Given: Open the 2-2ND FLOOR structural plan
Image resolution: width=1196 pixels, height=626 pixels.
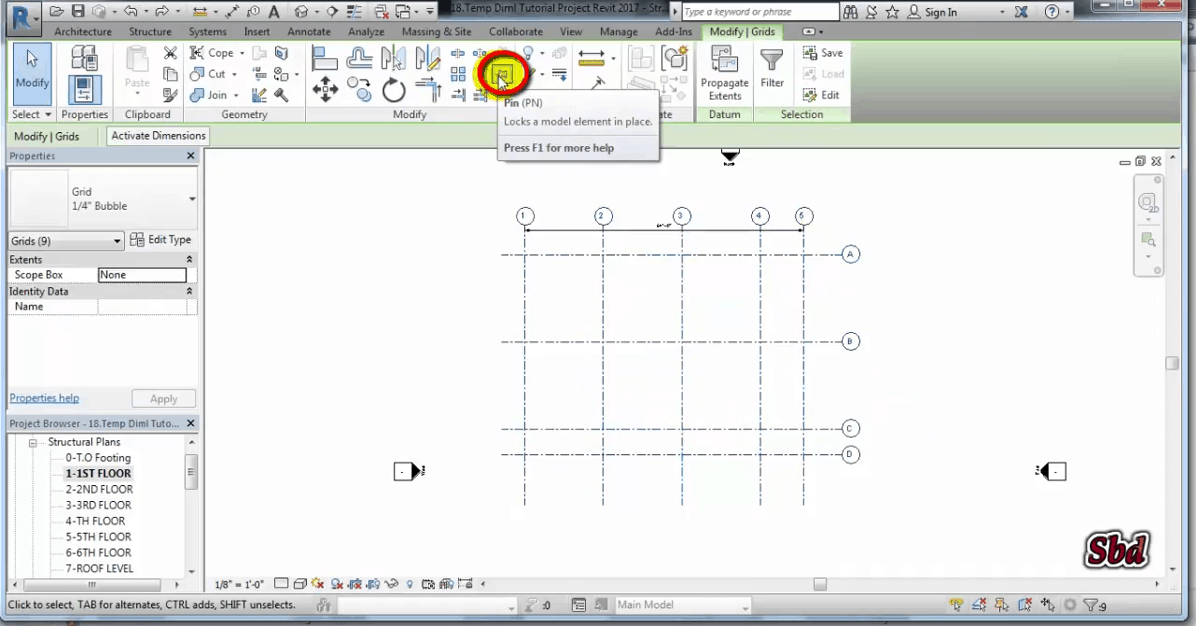Looking at the screenshot, I should (x=99, y=489).
